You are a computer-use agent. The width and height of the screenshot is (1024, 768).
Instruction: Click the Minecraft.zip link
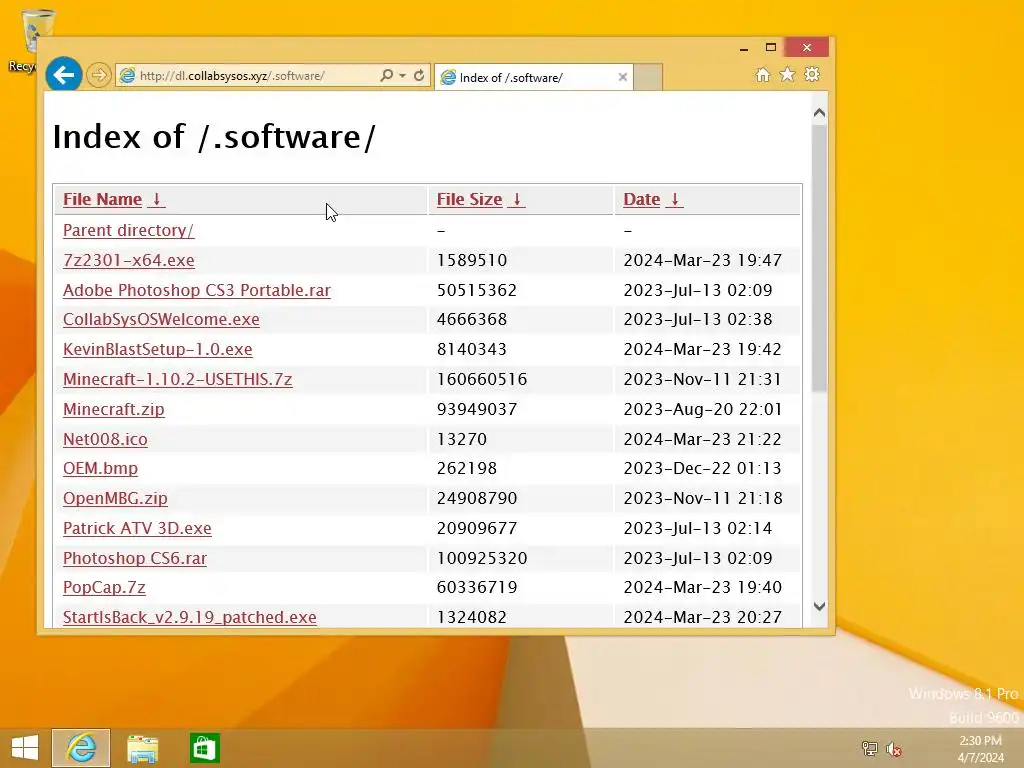(x=114, y=409)
